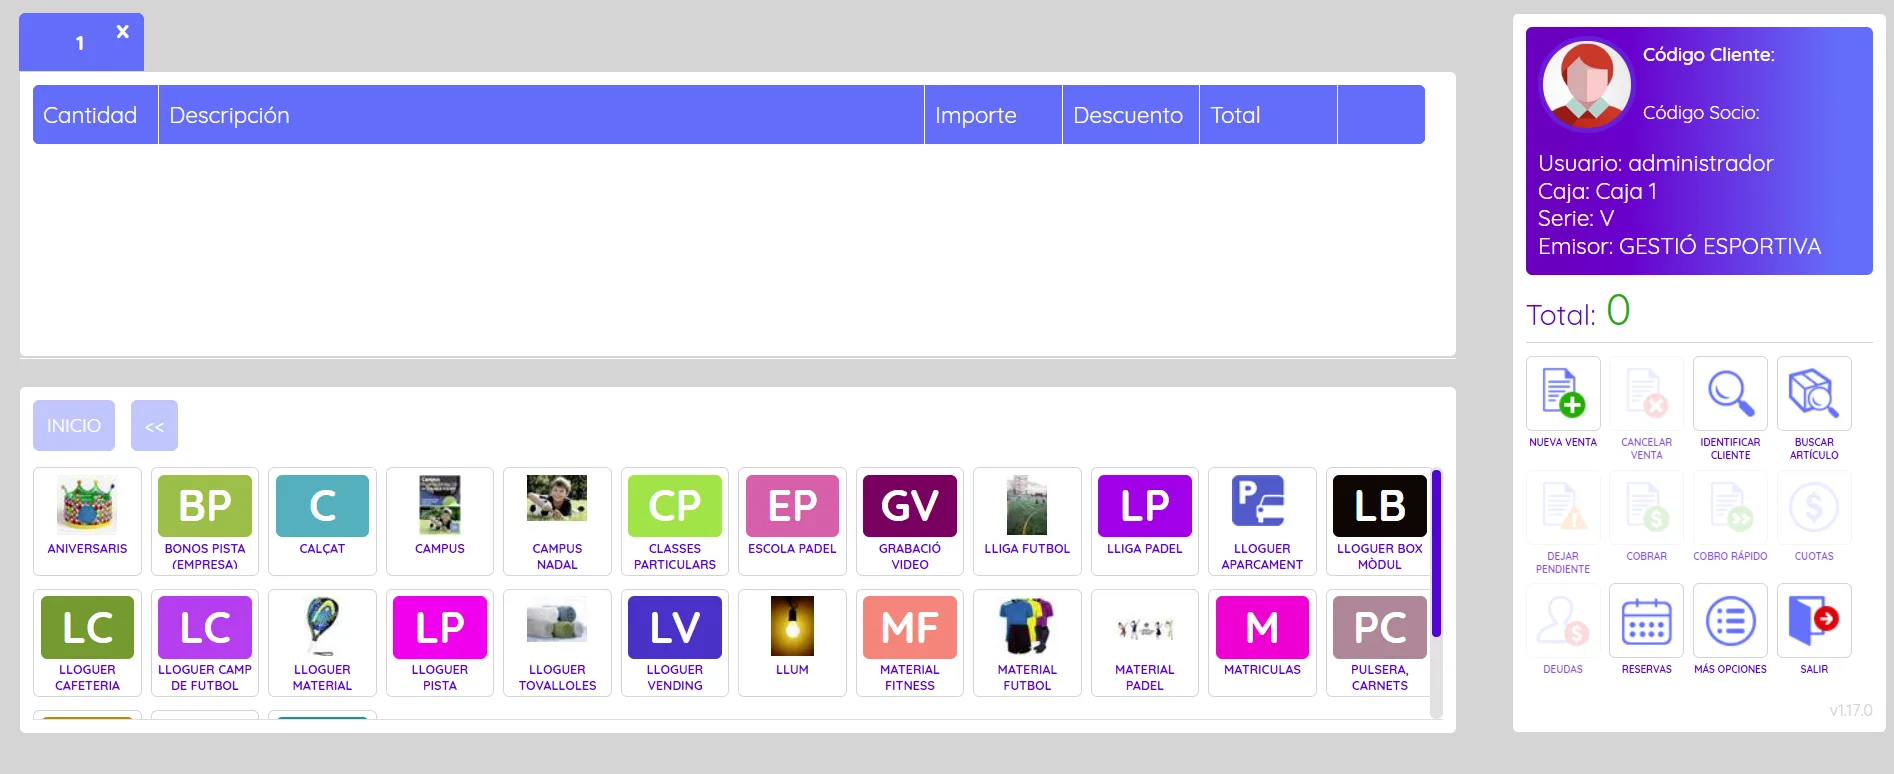Click the Caja: Caja 1 text

(x=1598, y=191)
